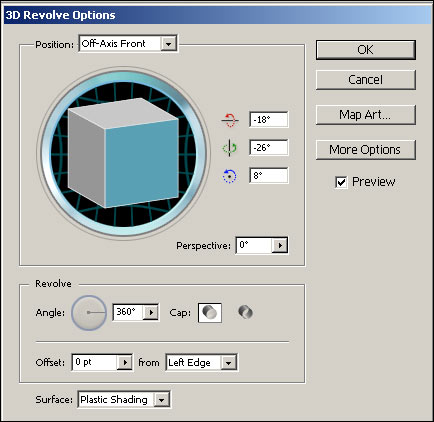Click the 3D cube rotation trackball

[x=124, y=154]
